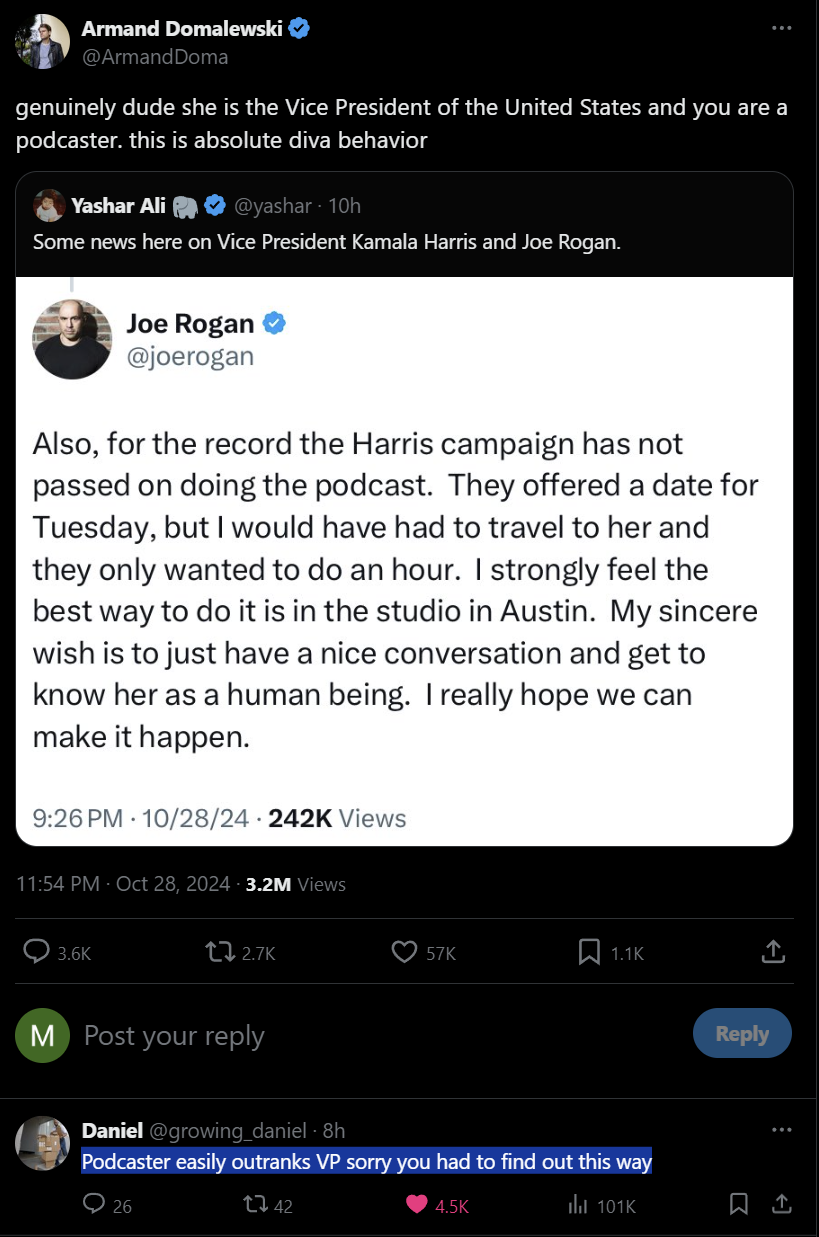Share the main post
Image resolution: width=819 pixels, height=1237 pixels.
(773, 953)
